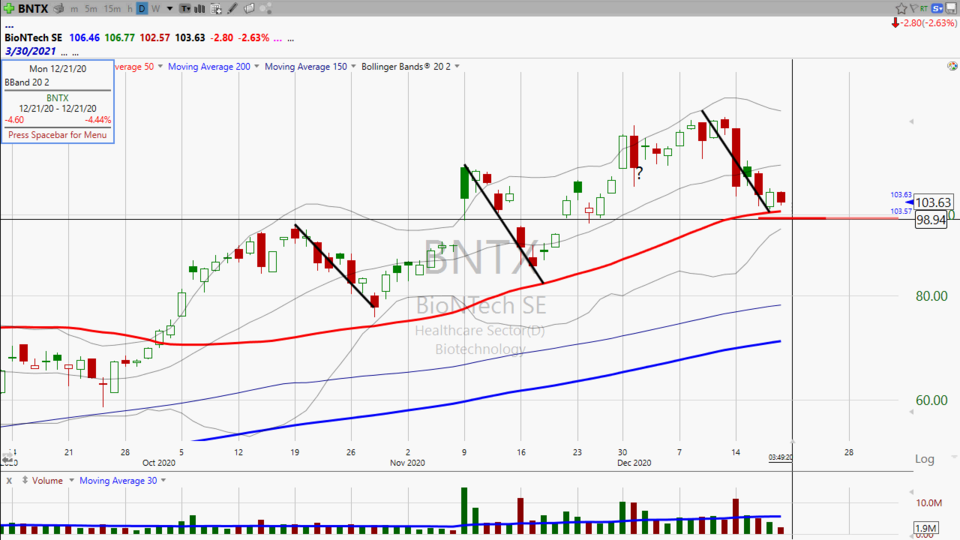Click the star favorite icon
The height and width of the screenshot is (540, 960).
click(x=901, y=8)
